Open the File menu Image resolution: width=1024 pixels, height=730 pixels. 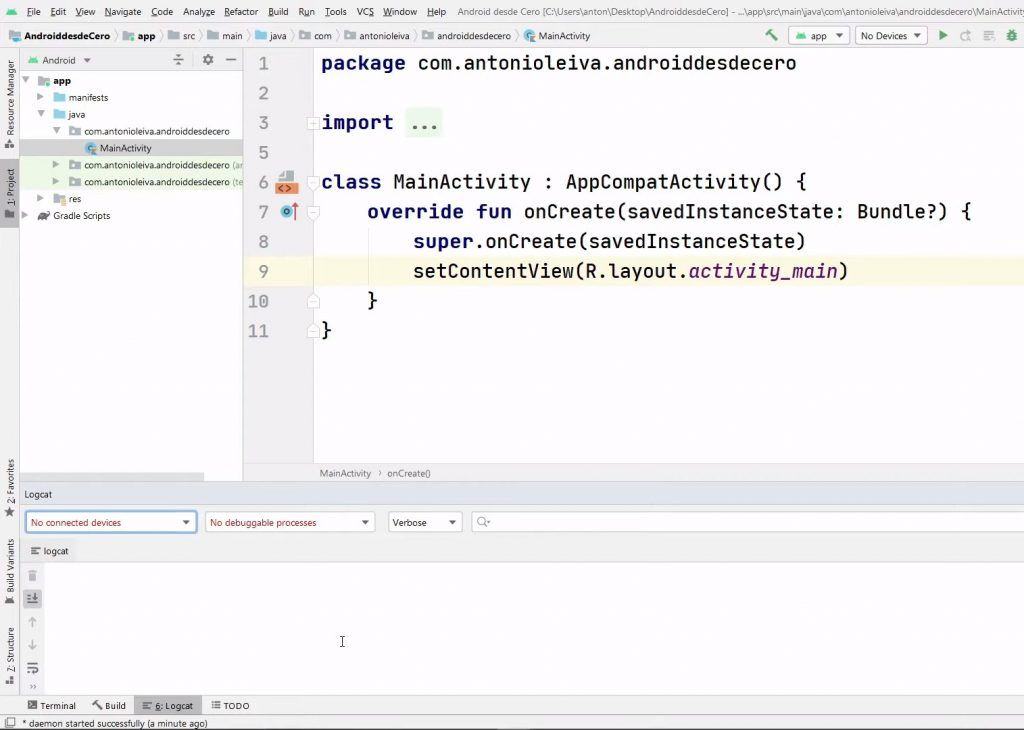click(33, 12)
